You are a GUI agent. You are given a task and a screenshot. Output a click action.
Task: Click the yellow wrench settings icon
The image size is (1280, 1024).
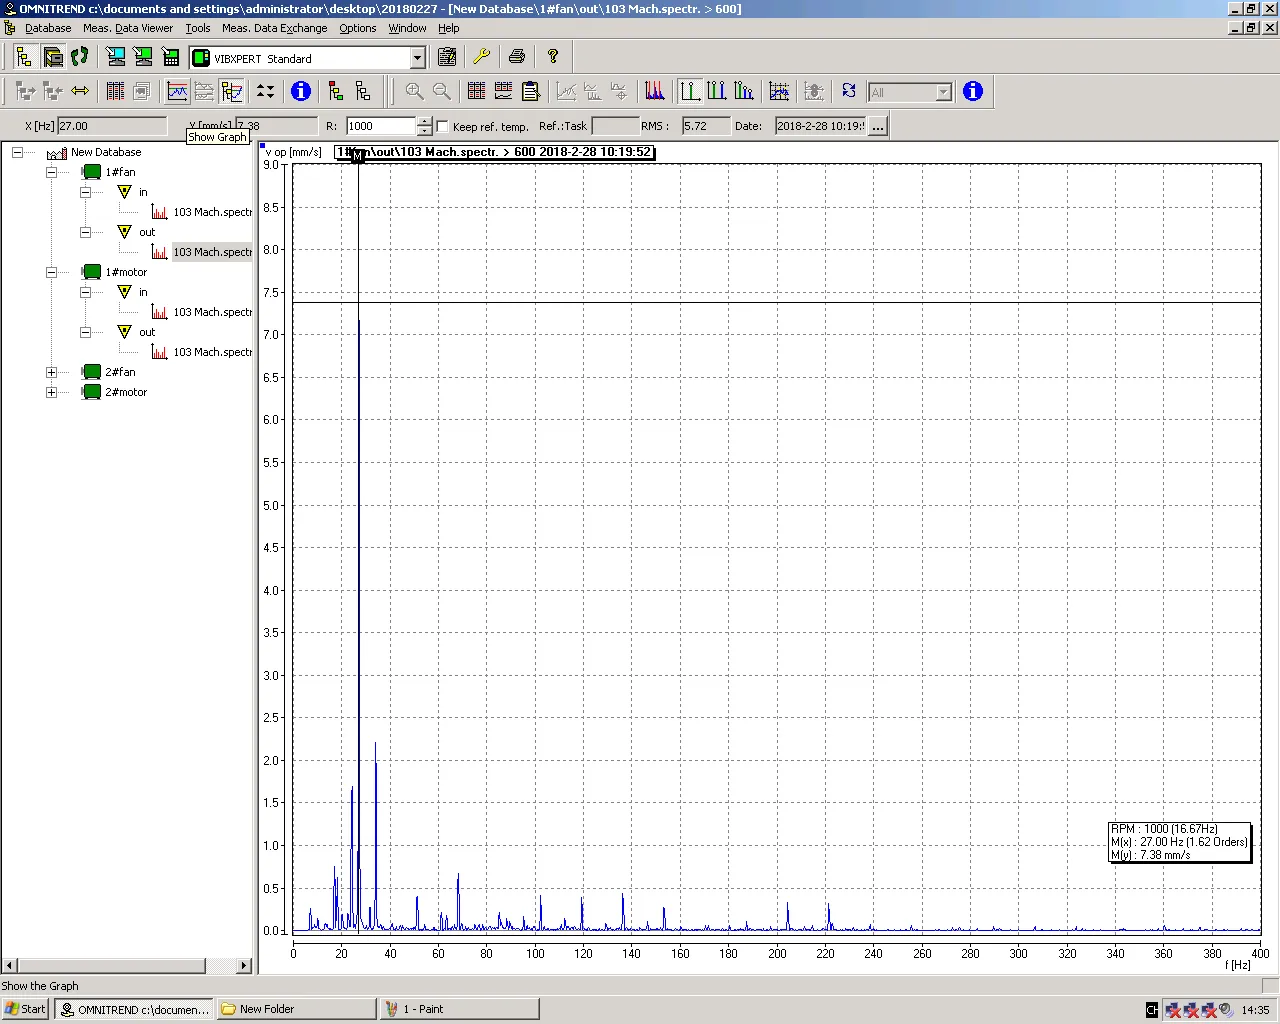tap(481, 57)
